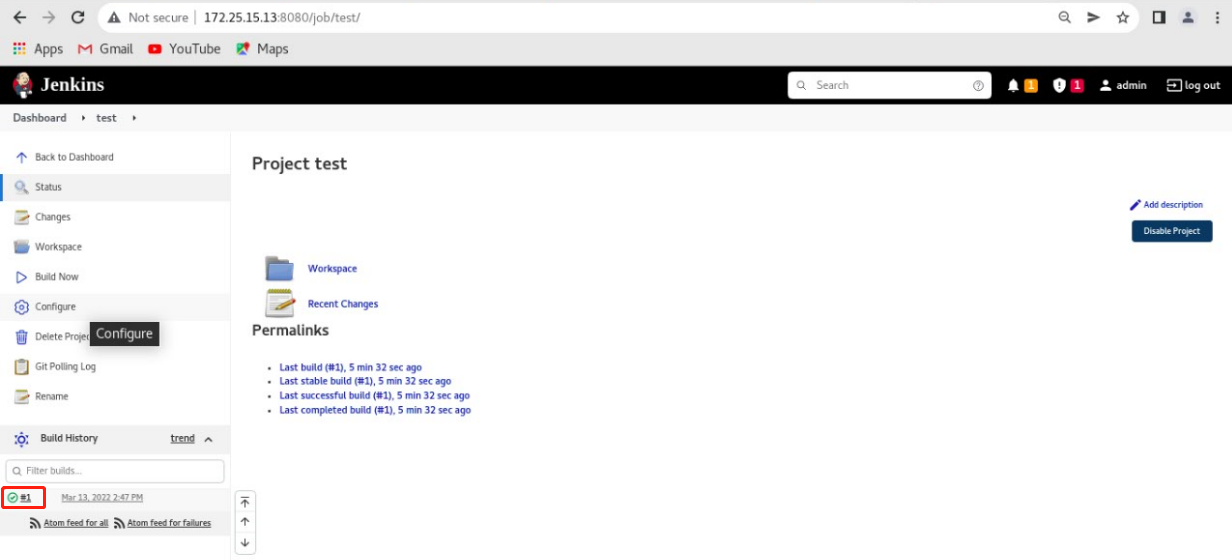
Task: Open the Maps bookmark
Action: (262, 49)
